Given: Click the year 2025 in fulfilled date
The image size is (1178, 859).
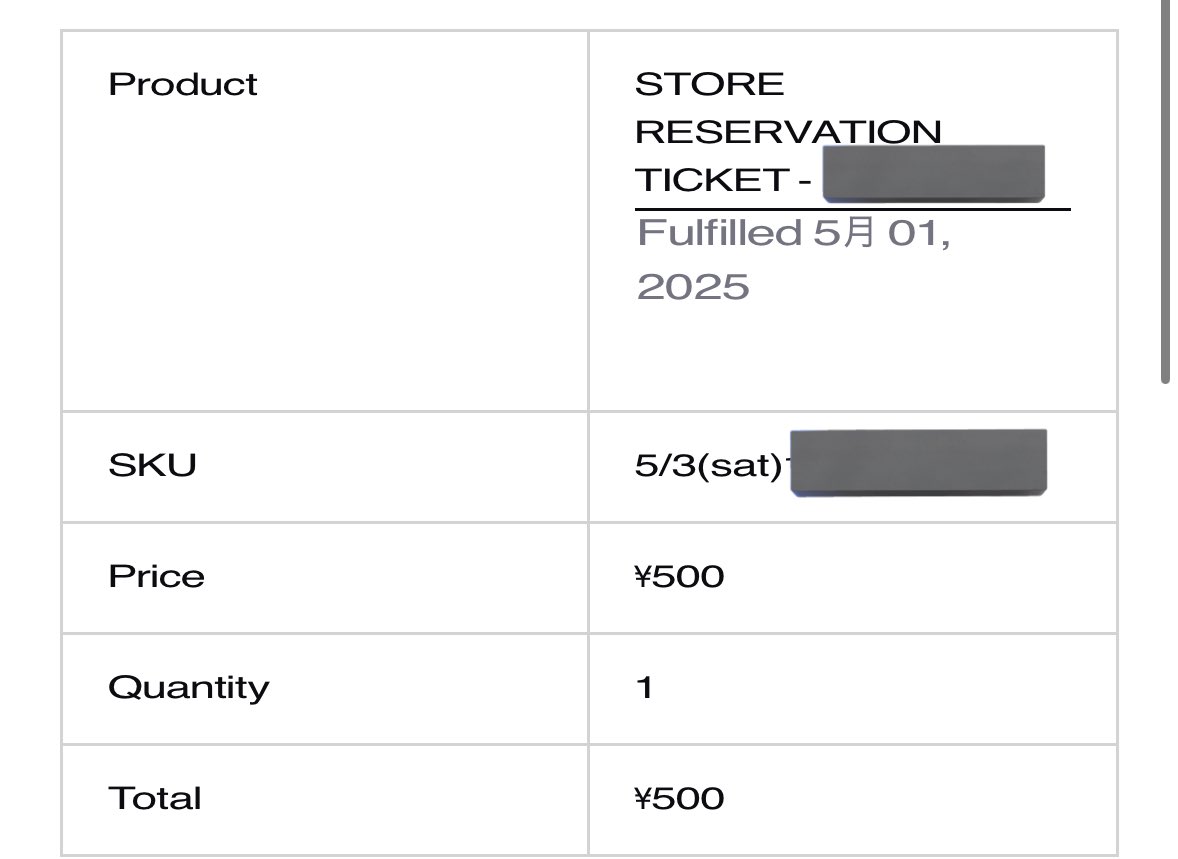Looking at the screenshot, I should point(692,287).
